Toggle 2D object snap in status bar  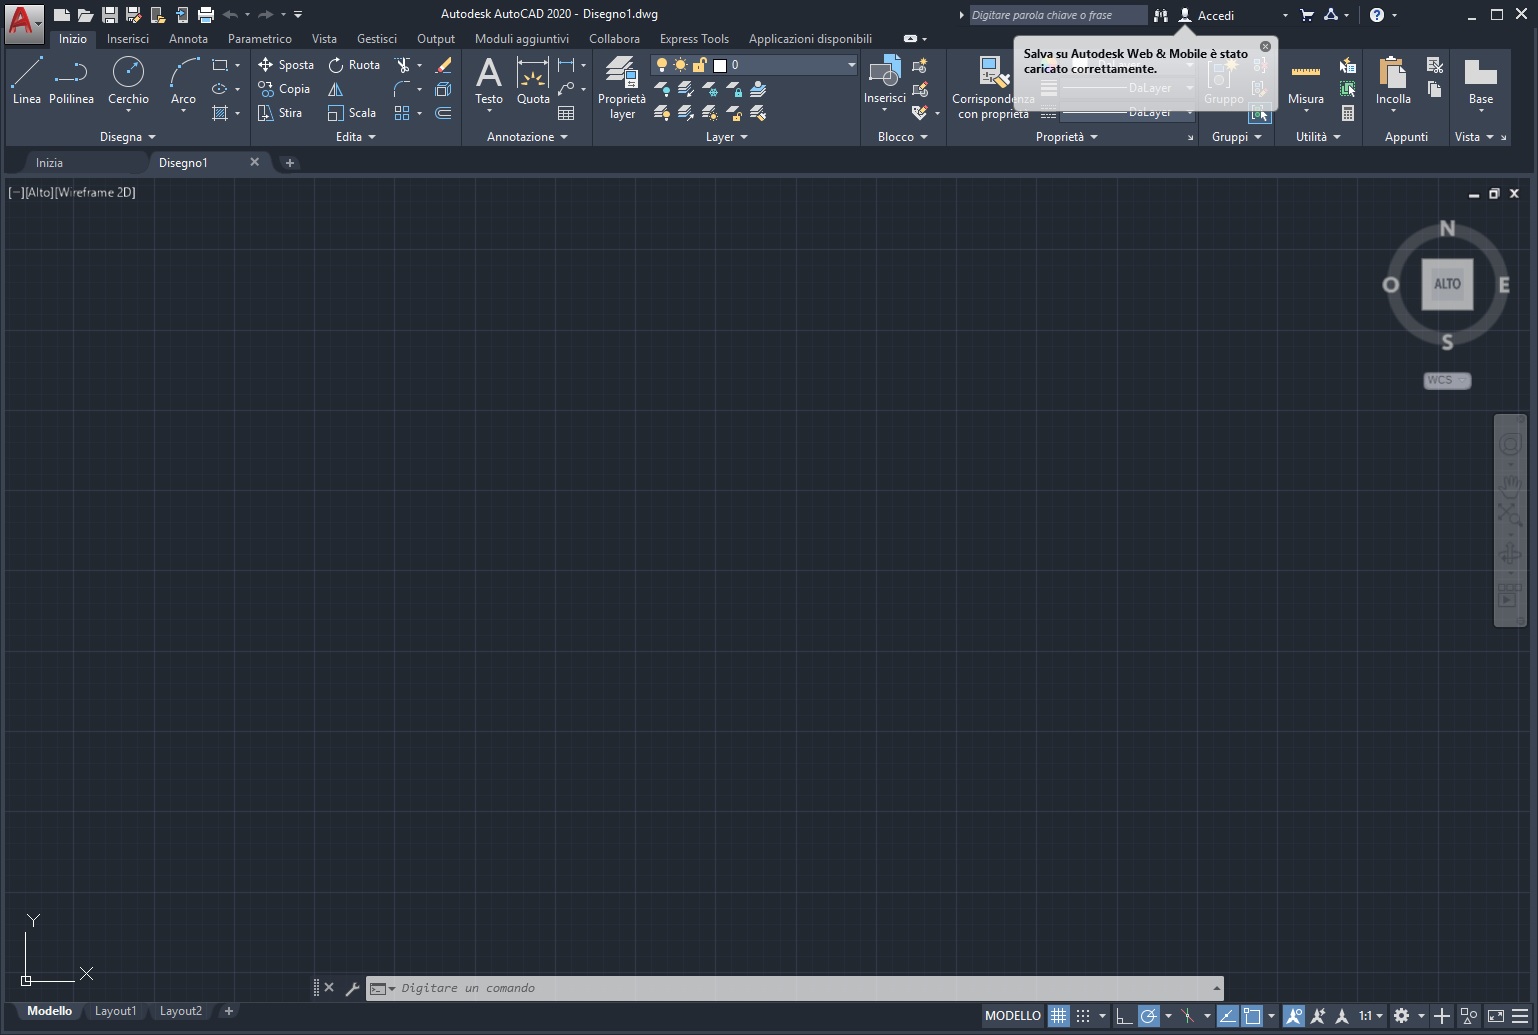(1252, 1016)
